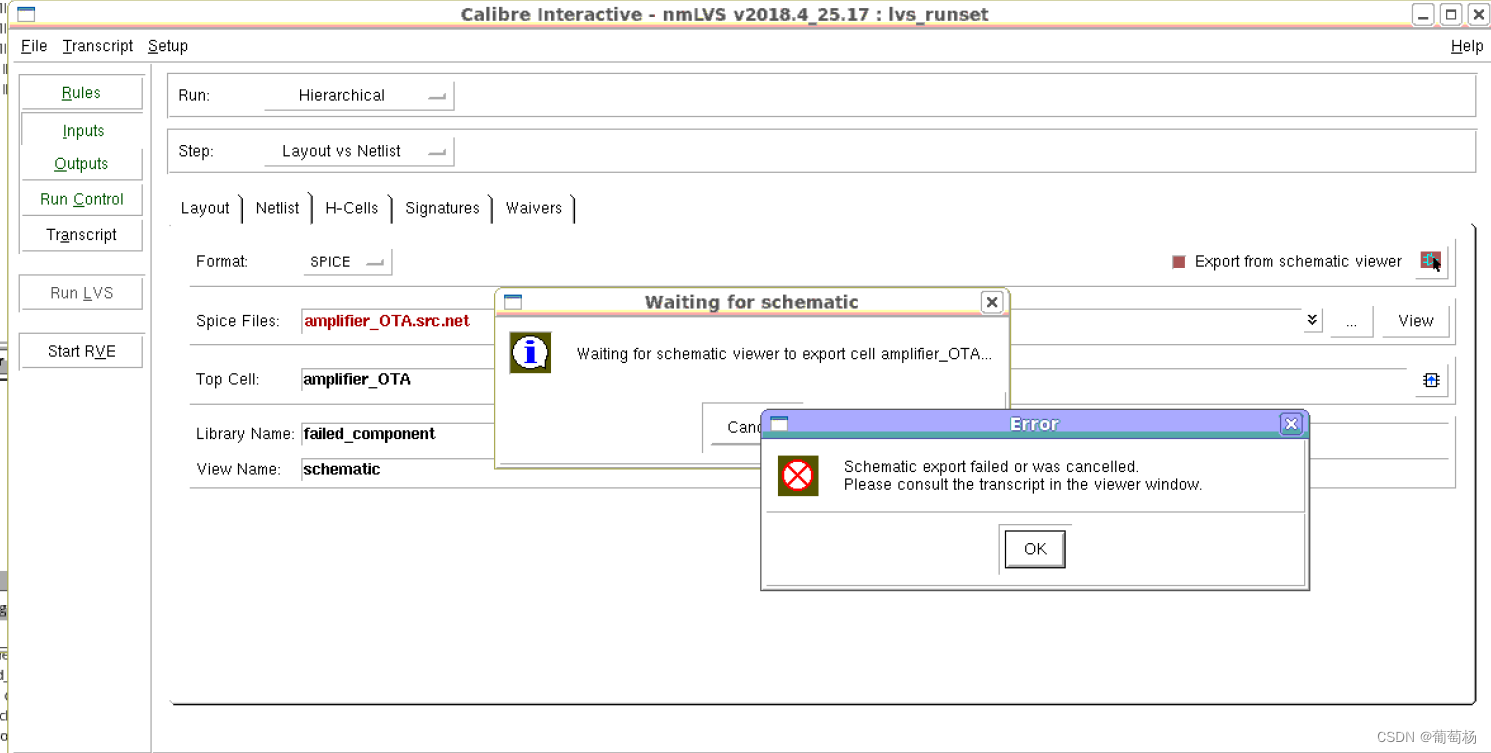Close the Calibre Interactive window
Image resolution: width=1491 pixels, height=753 pixels.
click(x=1478, y=15)
